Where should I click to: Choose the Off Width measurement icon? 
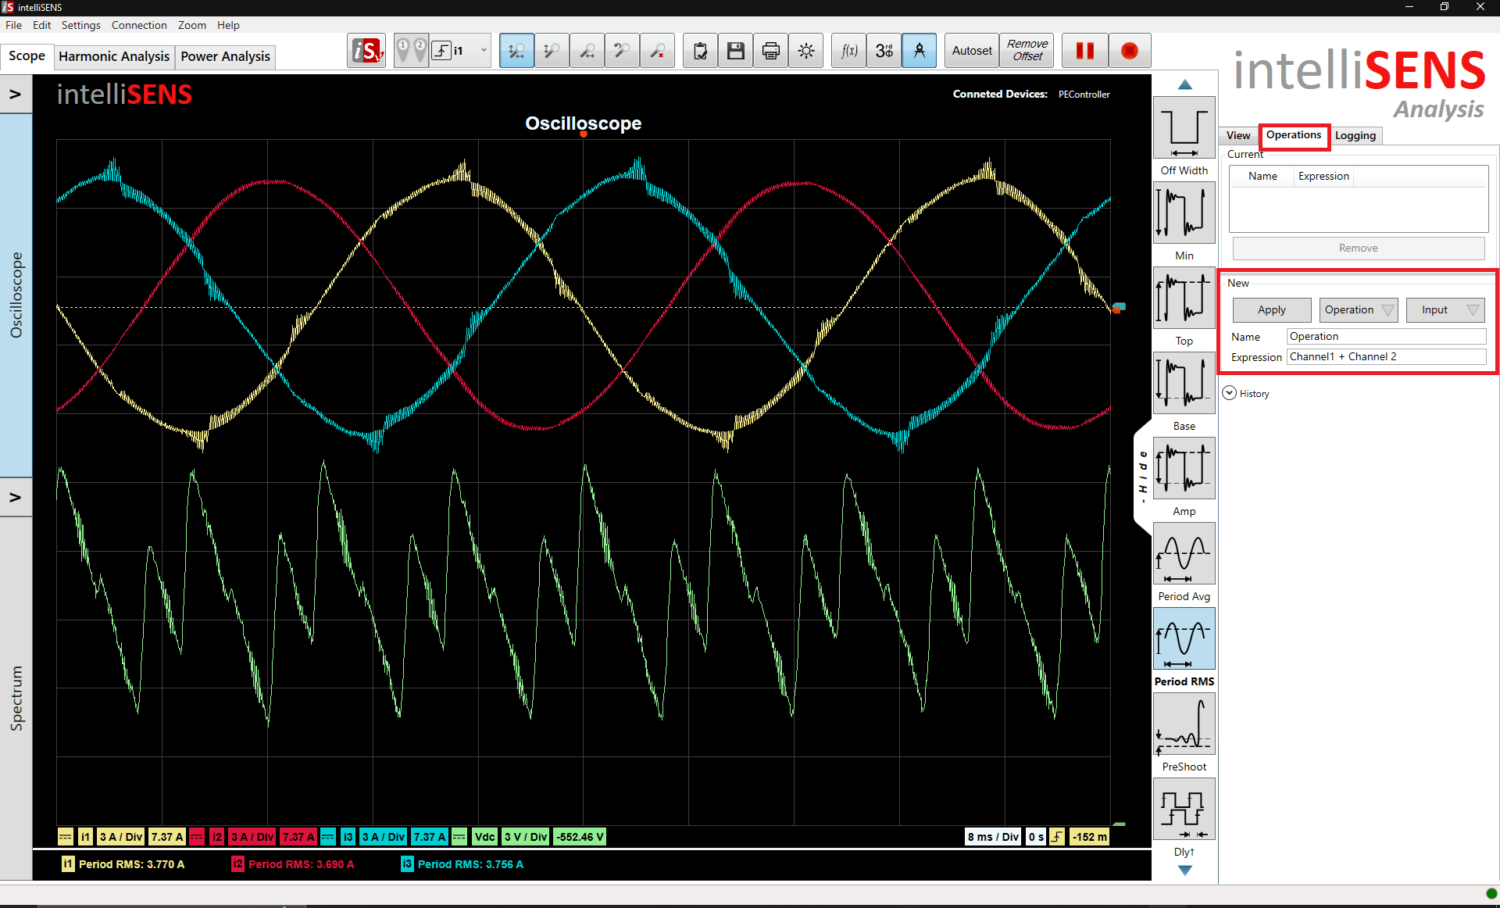[1184, 128]
